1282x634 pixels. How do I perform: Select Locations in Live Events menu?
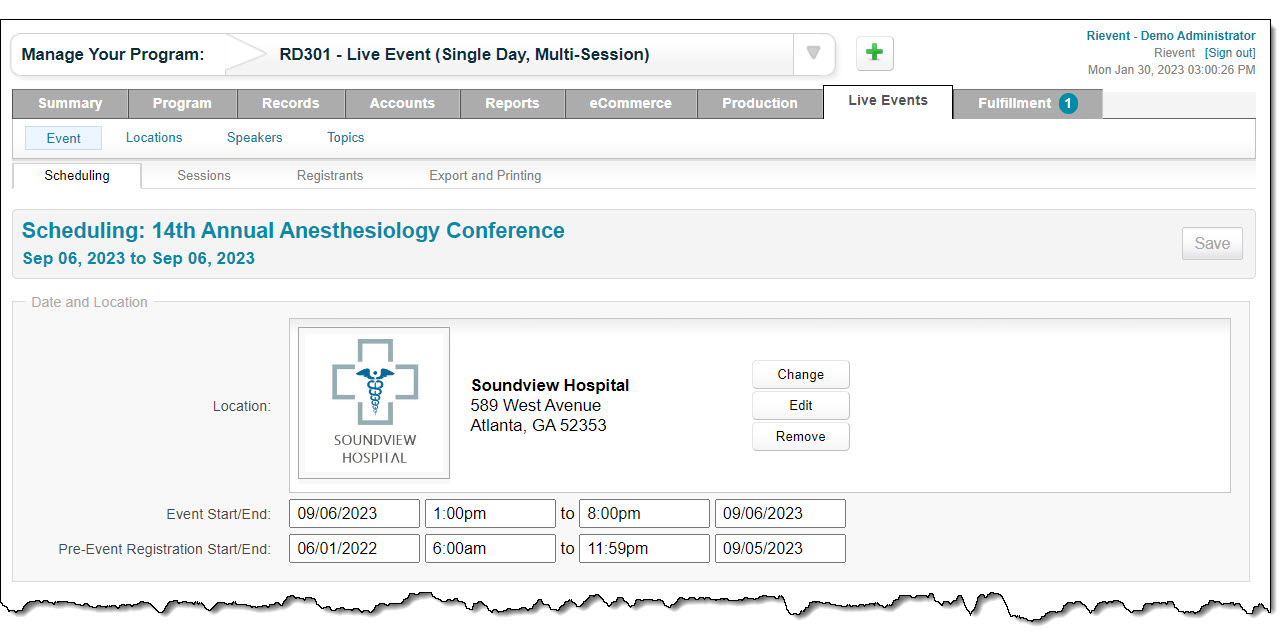coord(154,138)
